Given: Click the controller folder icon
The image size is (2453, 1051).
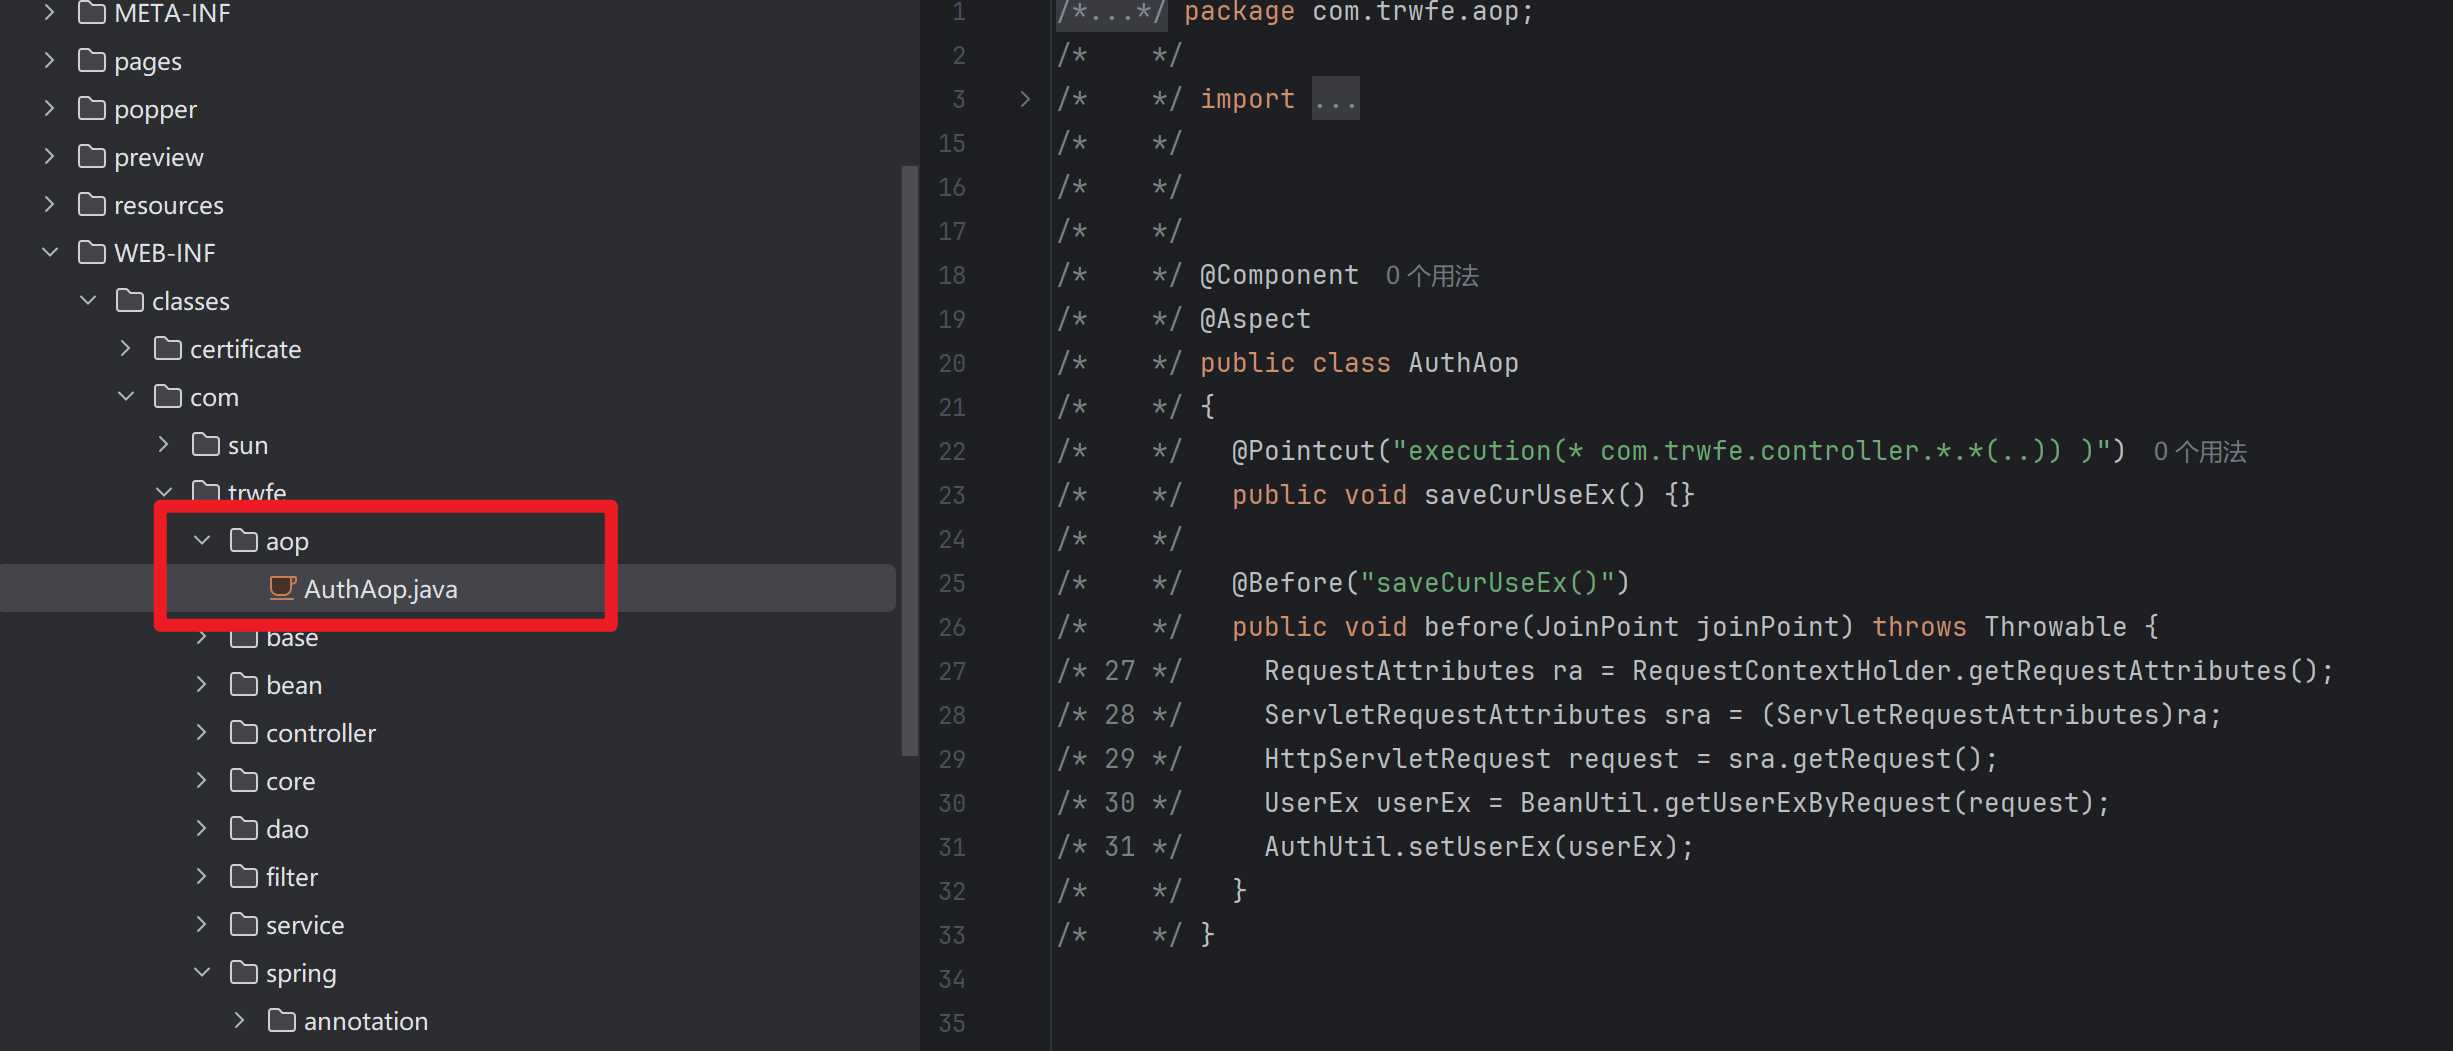Looking at the screenshot, I should tap(244, 733).
